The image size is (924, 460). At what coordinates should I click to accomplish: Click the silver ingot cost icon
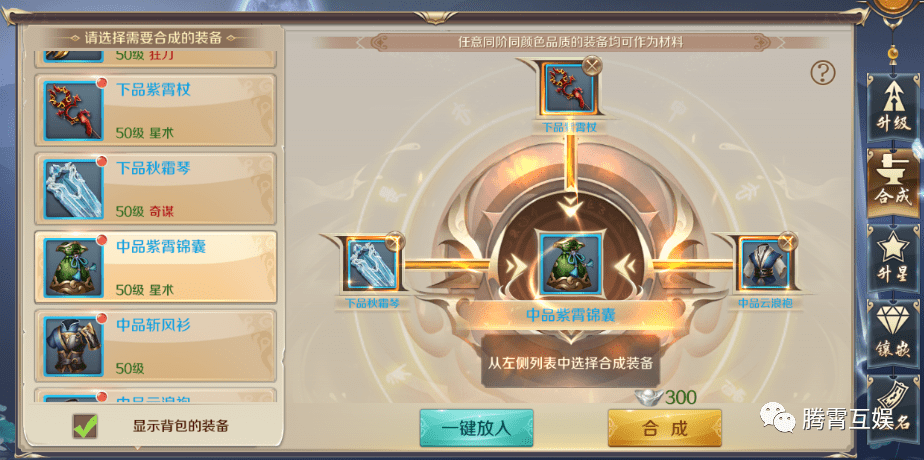click(x=649, y=398)
